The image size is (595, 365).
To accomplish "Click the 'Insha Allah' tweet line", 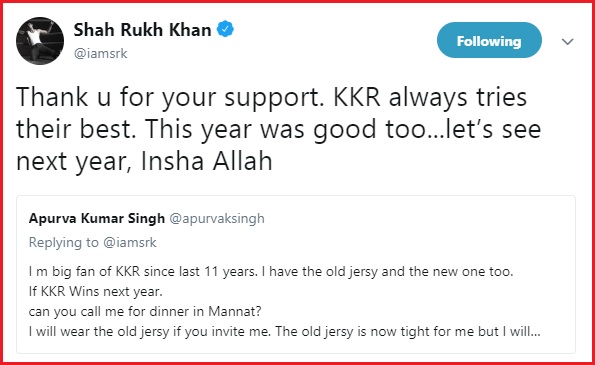I will pos(144,161).
